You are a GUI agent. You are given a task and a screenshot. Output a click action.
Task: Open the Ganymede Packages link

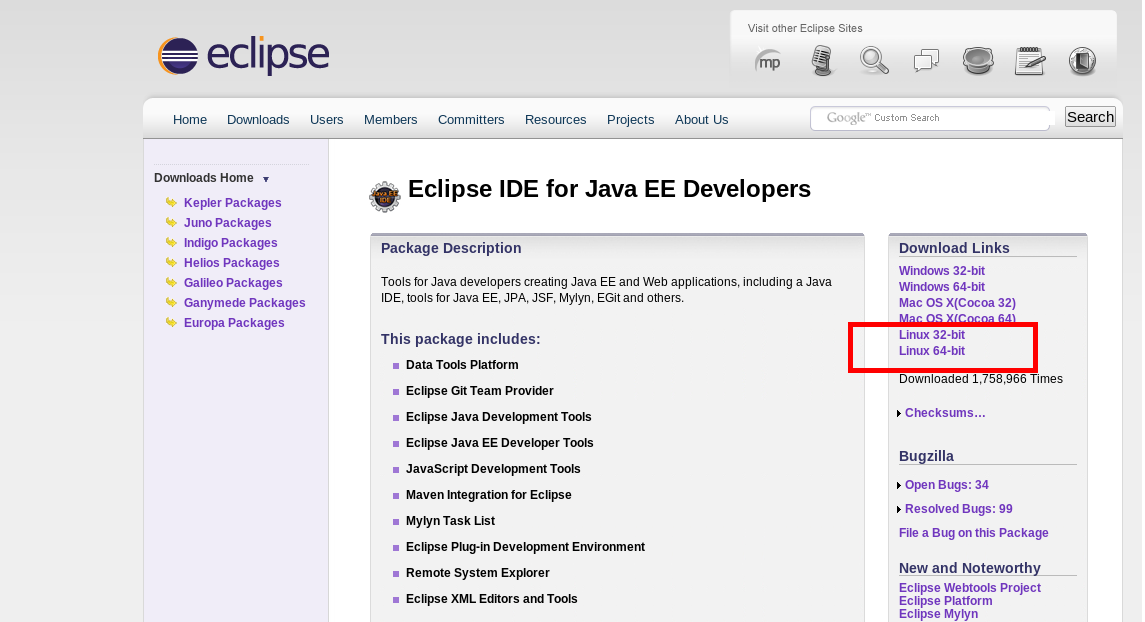coord(245,303)
